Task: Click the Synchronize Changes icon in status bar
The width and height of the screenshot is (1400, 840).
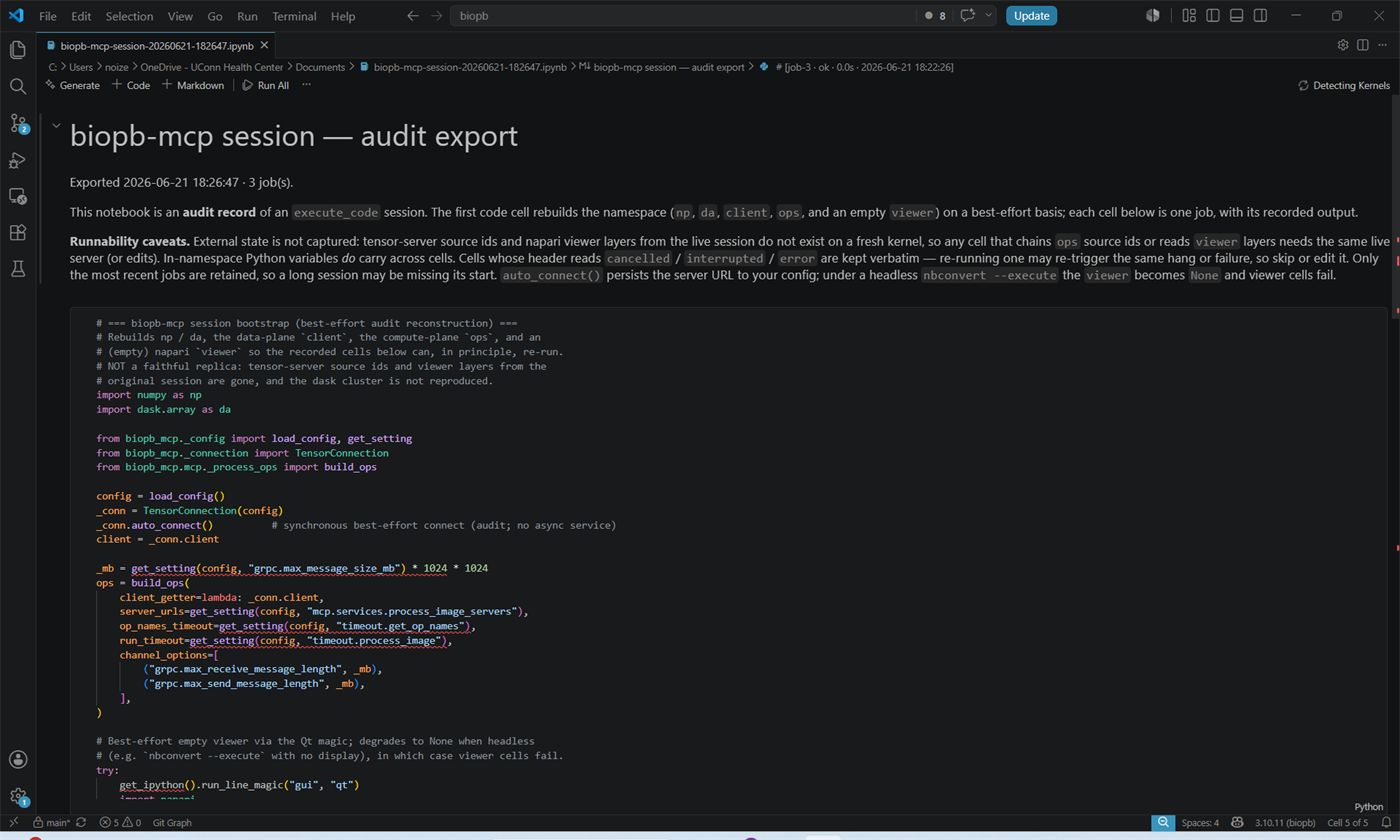Action: (x=81, y=823)
